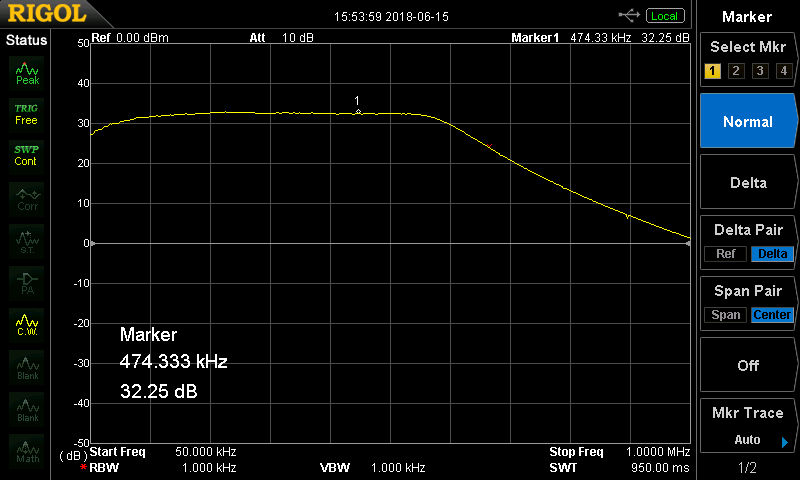Select marker number 3
Viewport: 800px width, 480px height.
[760, 71]
